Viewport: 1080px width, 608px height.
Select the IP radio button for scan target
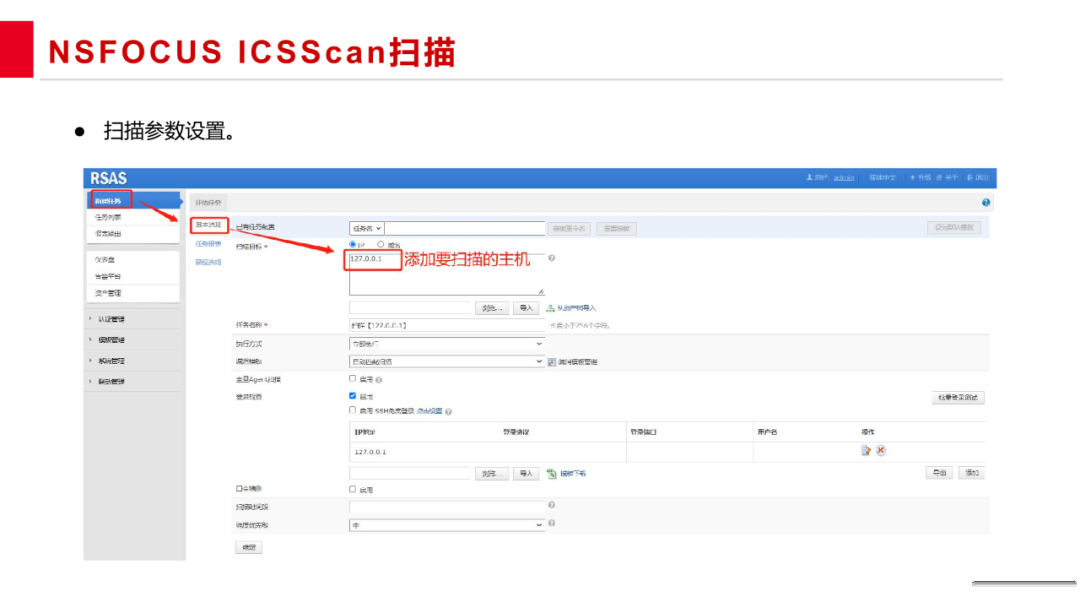353,244
